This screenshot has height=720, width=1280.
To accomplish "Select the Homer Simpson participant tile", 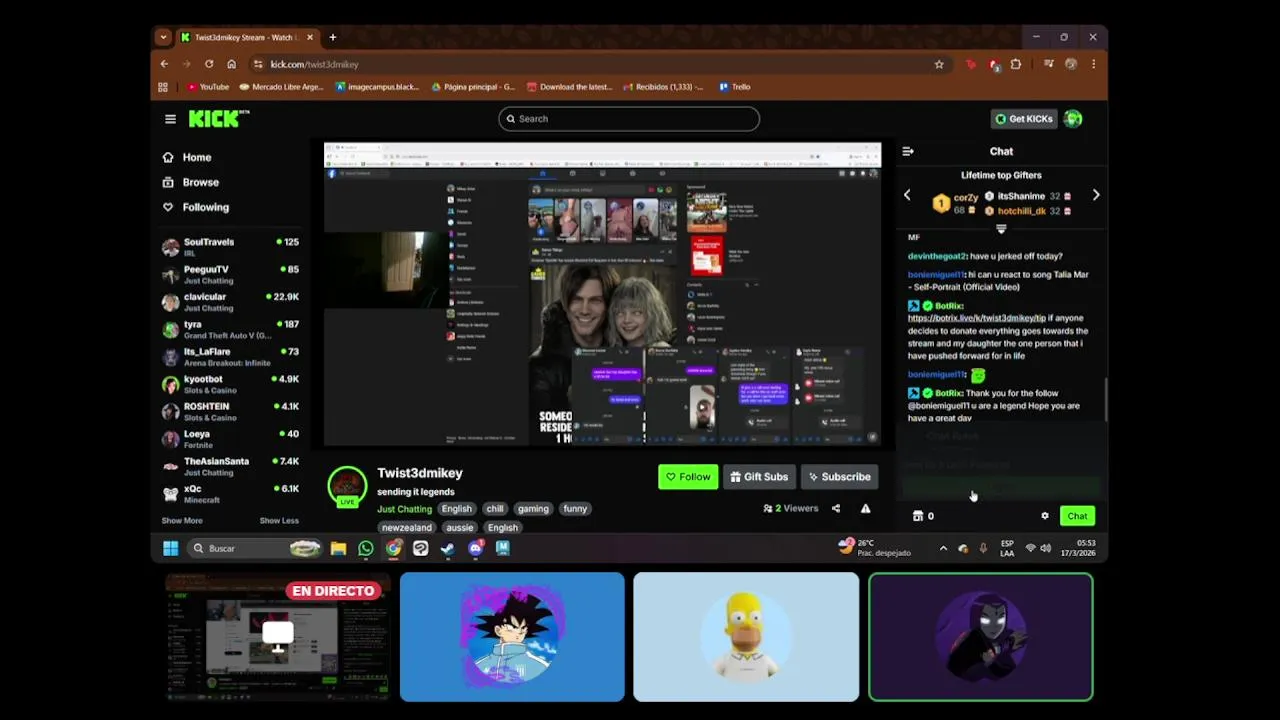I will pyautogui.click(x=746, y=637).
